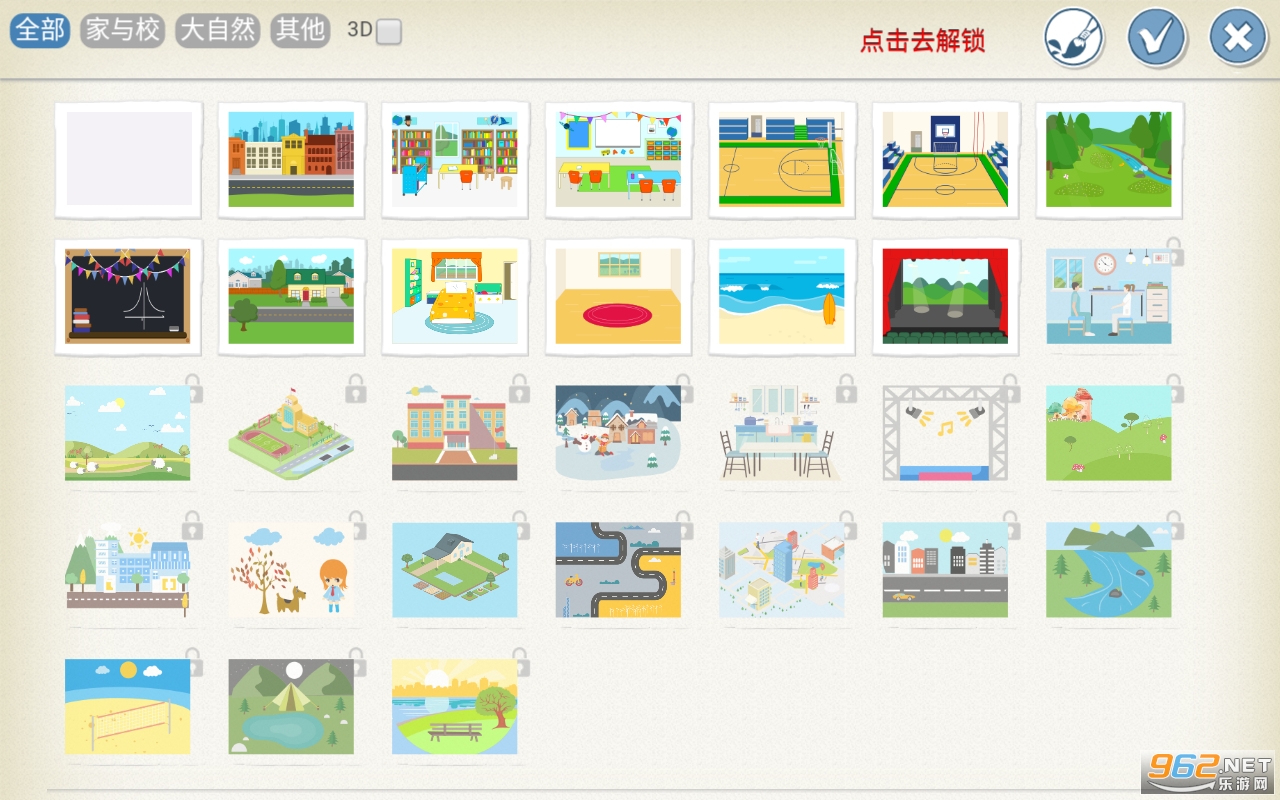Screen dimensions: 1280x800
Task: Choose the mountain river with pines background
Action: [x=1109, y=570]
